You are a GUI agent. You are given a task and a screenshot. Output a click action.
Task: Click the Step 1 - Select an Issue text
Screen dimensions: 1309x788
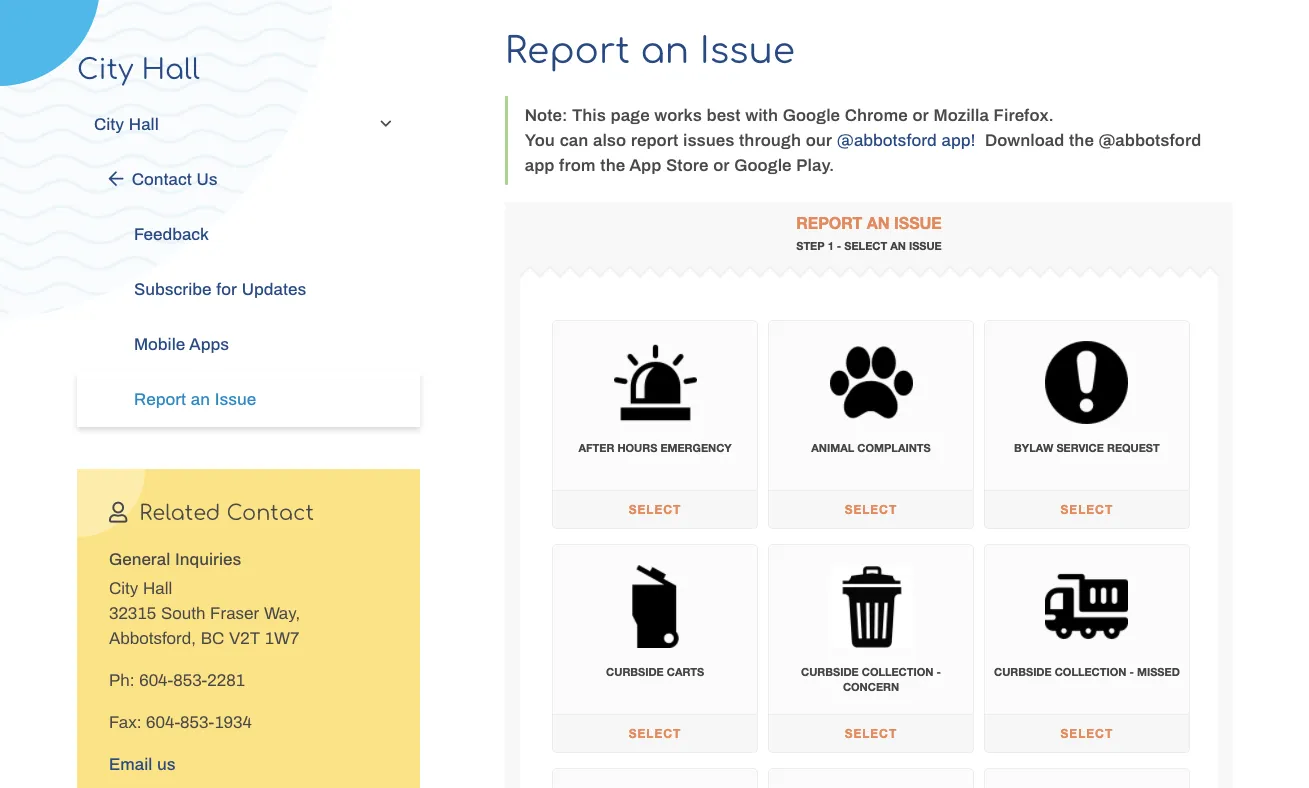(869, 246)
